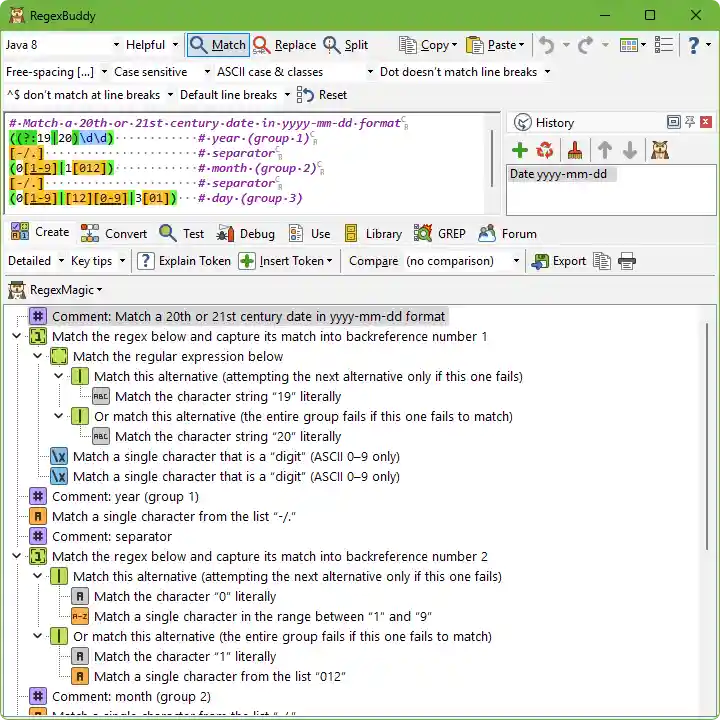Screen dimensions: 720x720
Task: Click the red duplicate history icon
Action: pos(545,150)
